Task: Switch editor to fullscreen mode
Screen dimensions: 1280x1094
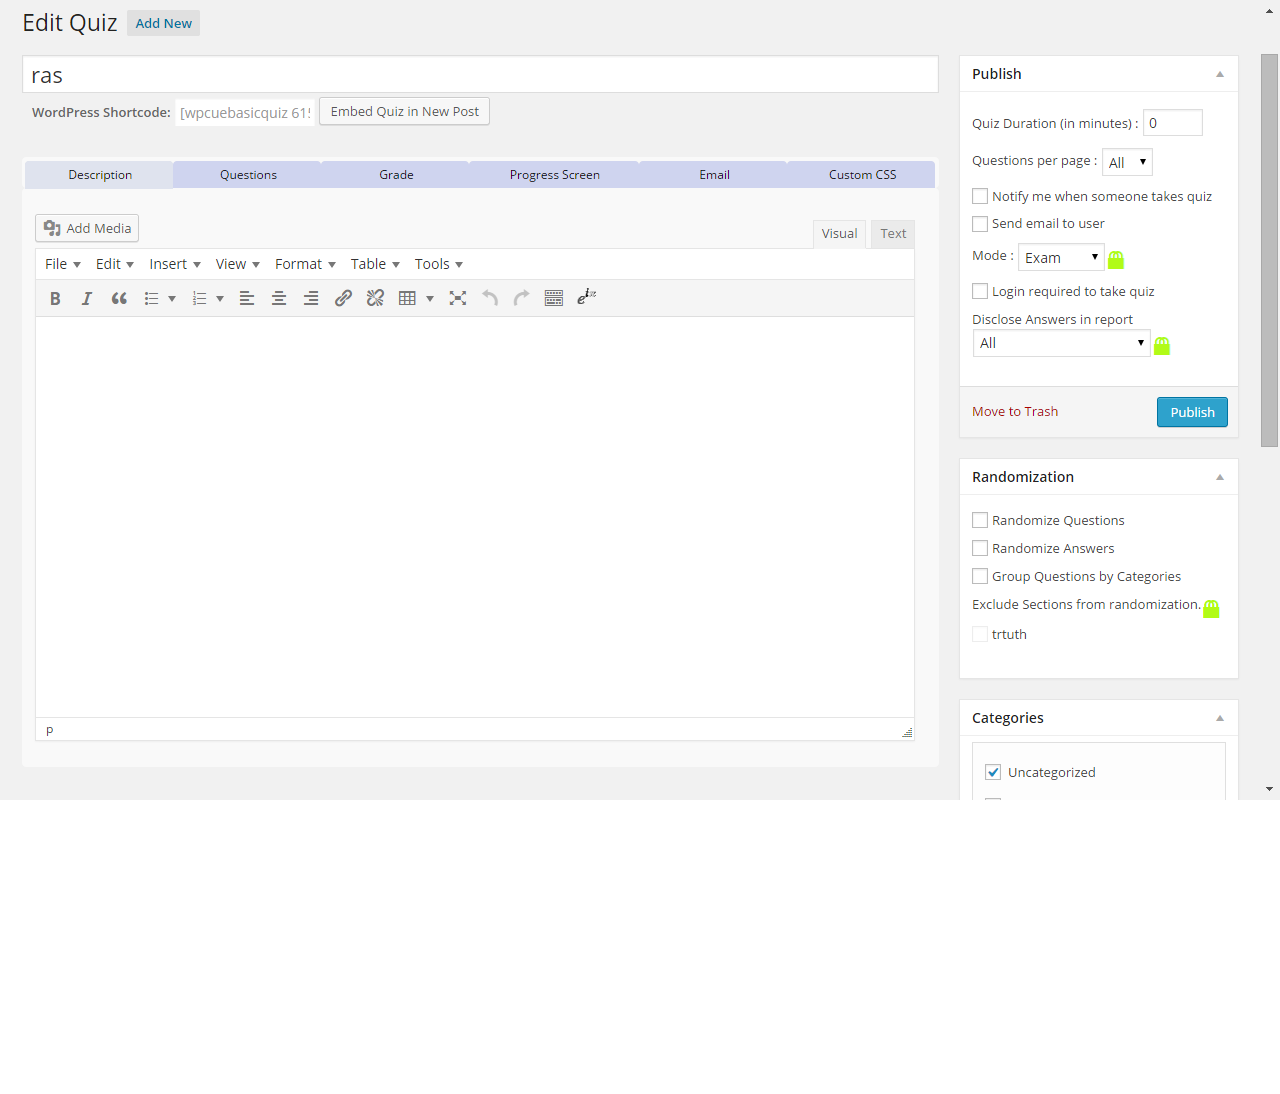Action: pyautogui.click(x=458, y=298)
